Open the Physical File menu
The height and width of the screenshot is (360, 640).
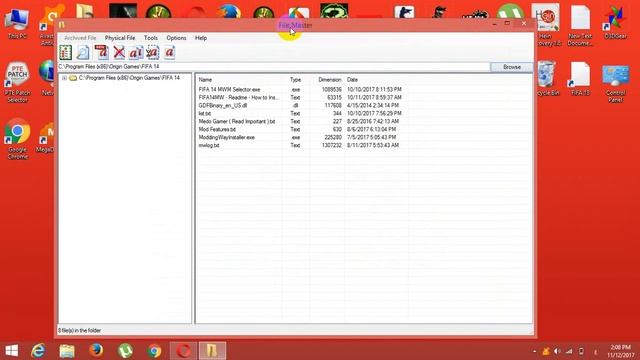(120, 38)
